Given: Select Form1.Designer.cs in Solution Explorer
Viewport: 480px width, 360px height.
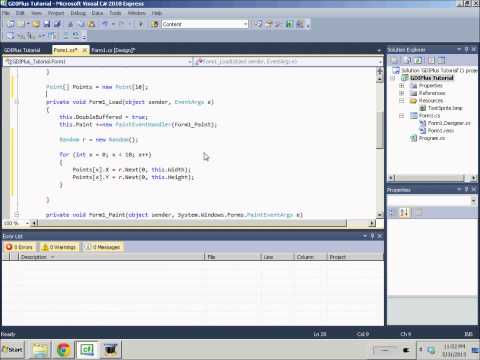Looking at the screenshot, I should pyautogui.click(x=449, y=123).
